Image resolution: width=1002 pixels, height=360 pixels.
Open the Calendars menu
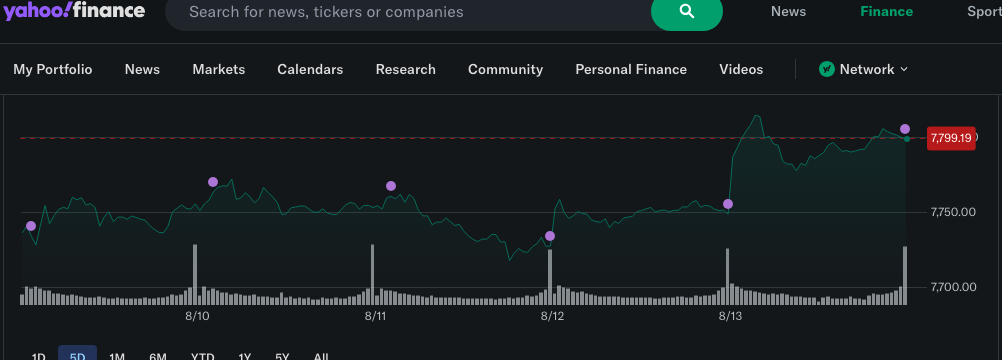pyautogui.click(x=310, y=69)
